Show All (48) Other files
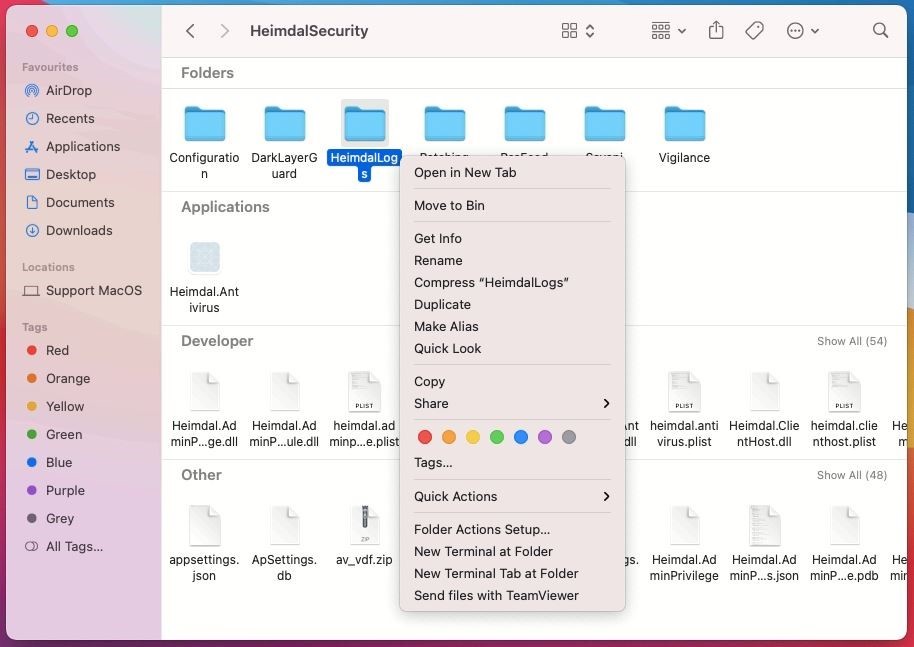The image size is (914, 647). click(x=852, y=475)
